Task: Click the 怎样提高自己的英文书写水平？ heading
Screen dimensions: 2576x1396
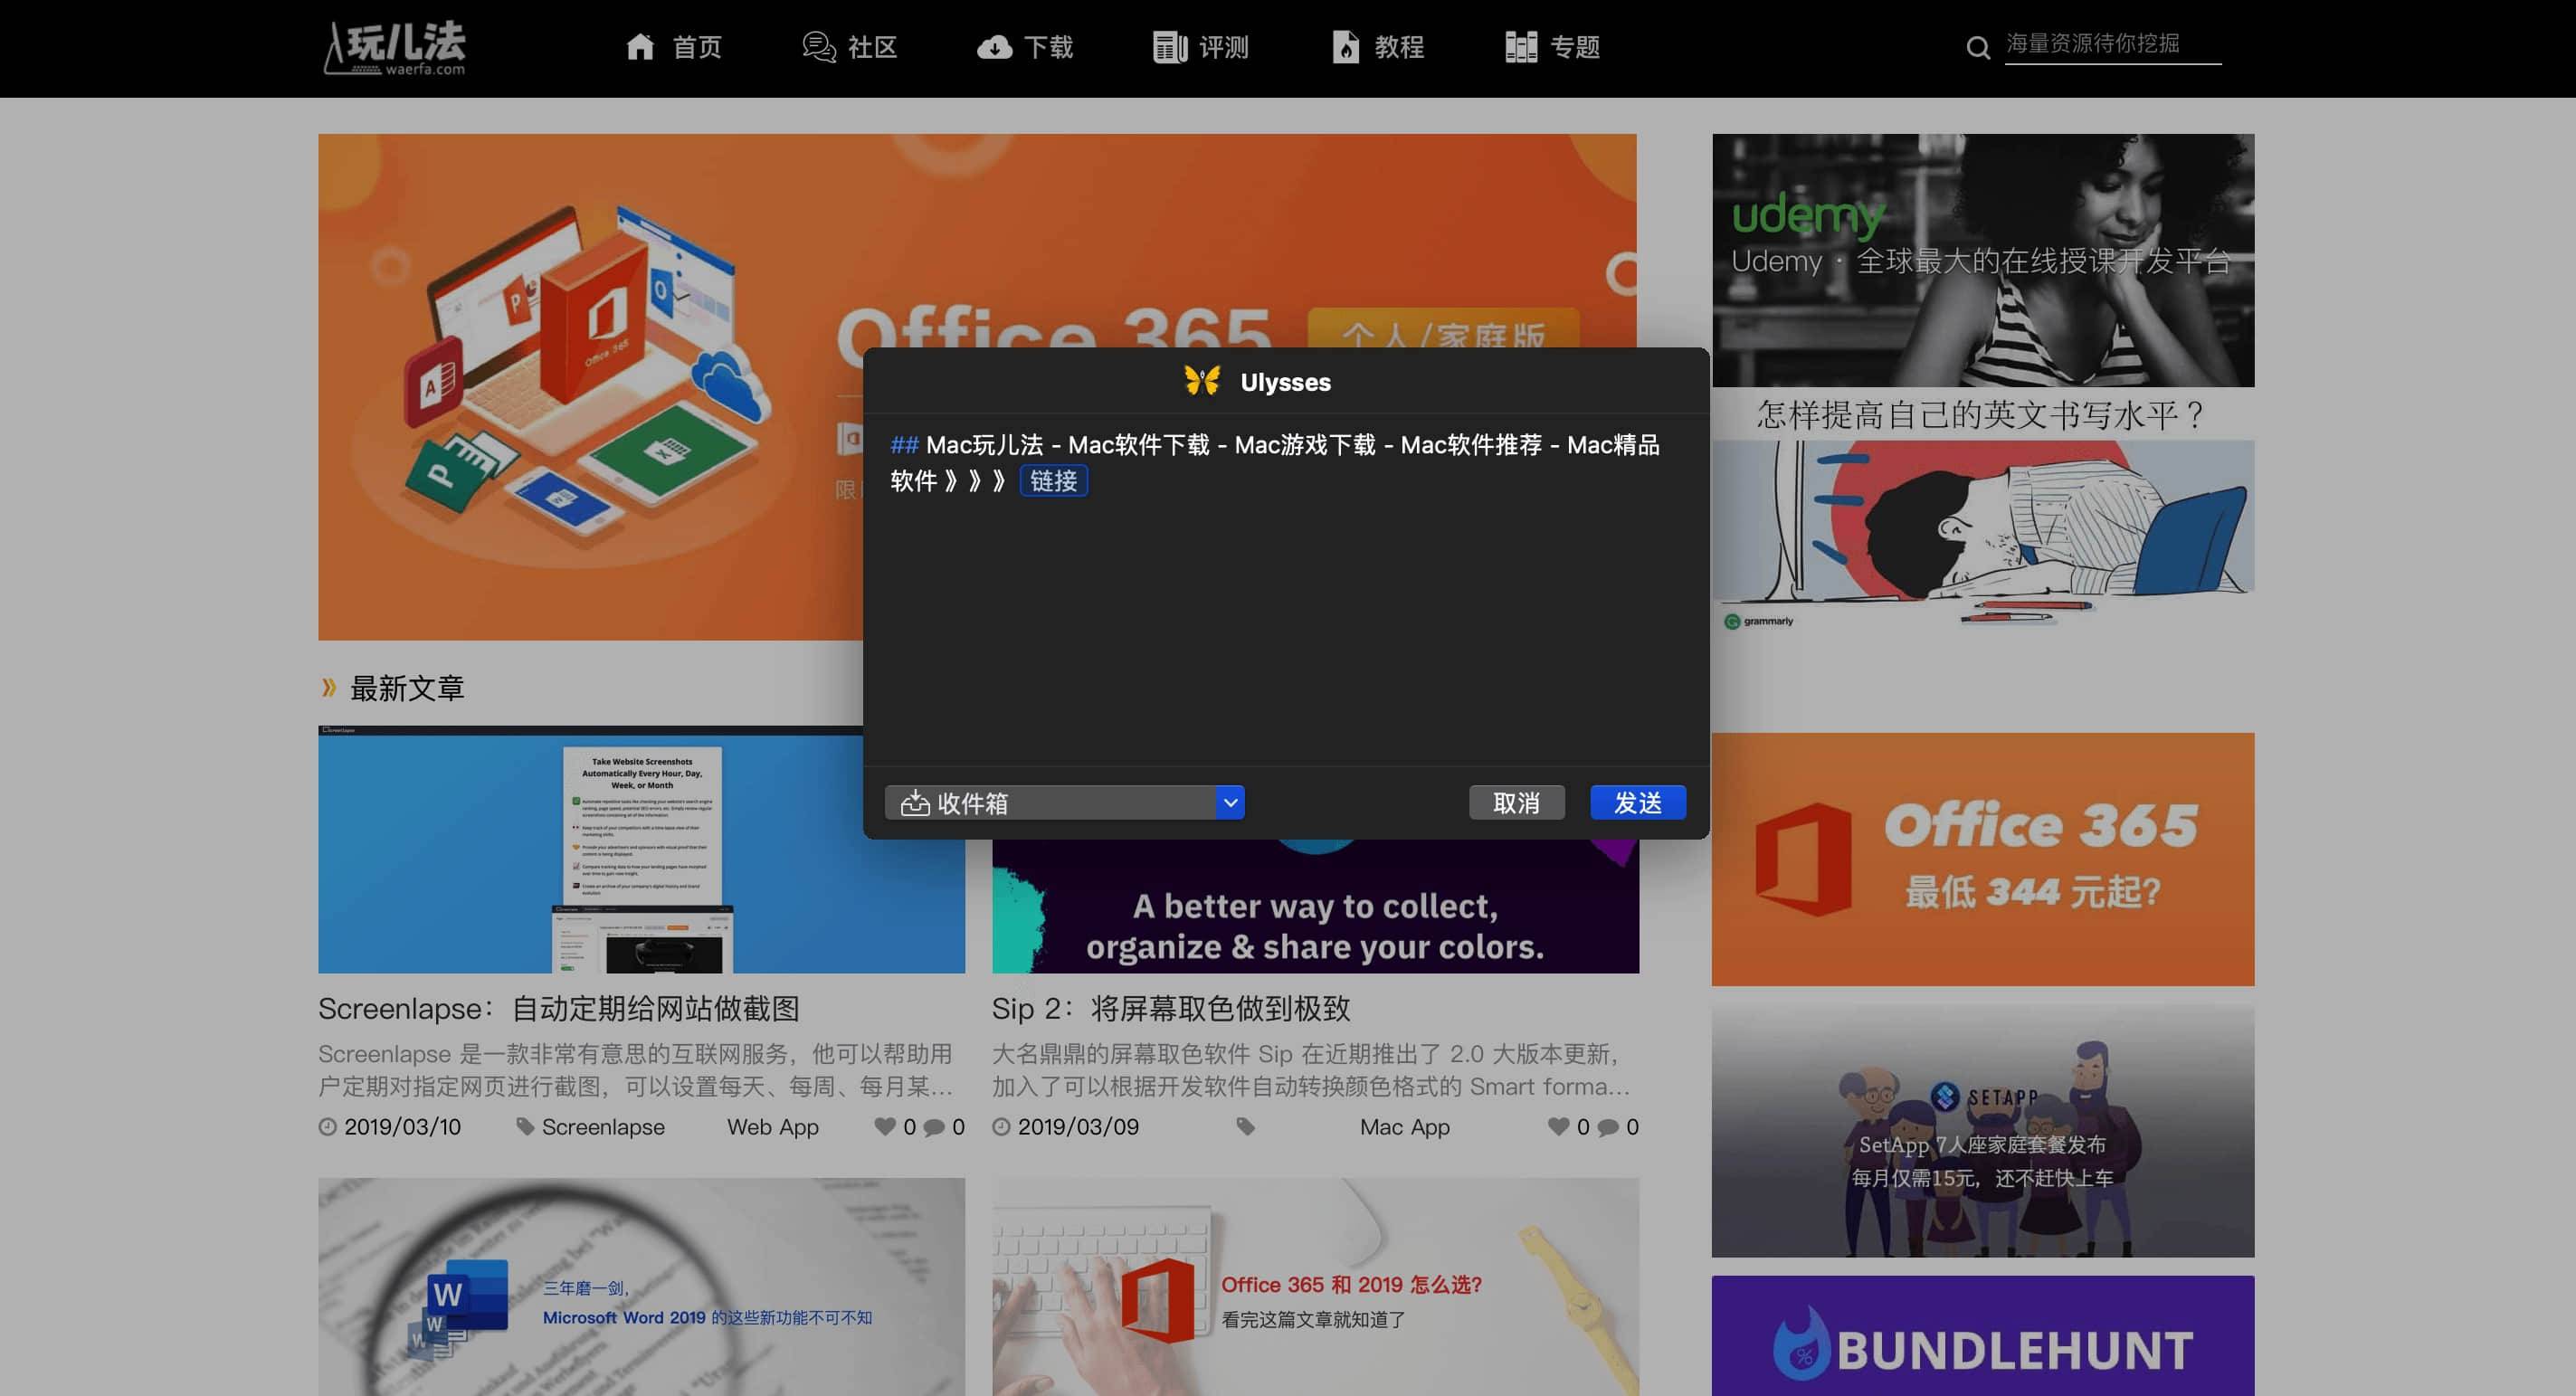Action: tap(1982, 414)
